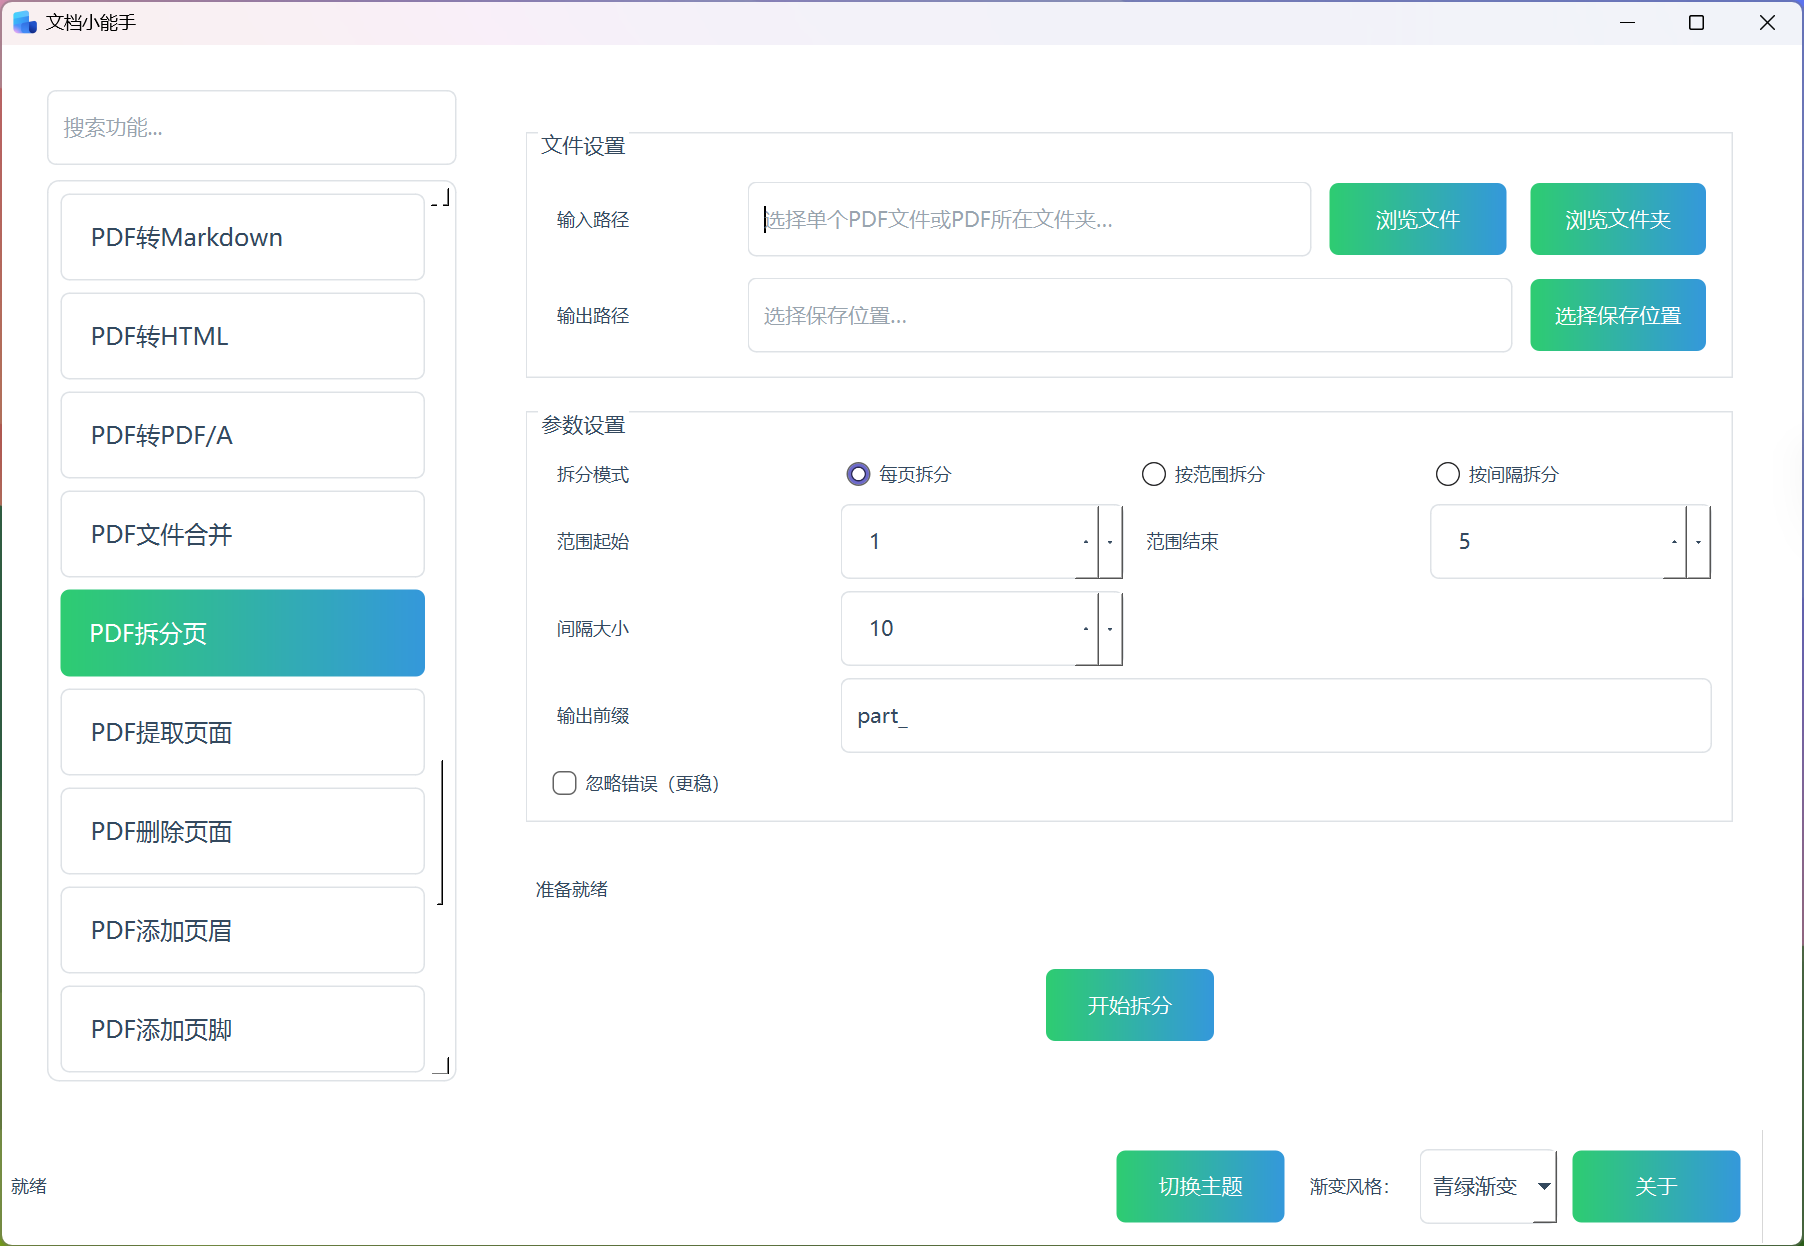Select the 按范围拆分 split mode
The image size is (1804, 1246).
(x=1153, y=474)
